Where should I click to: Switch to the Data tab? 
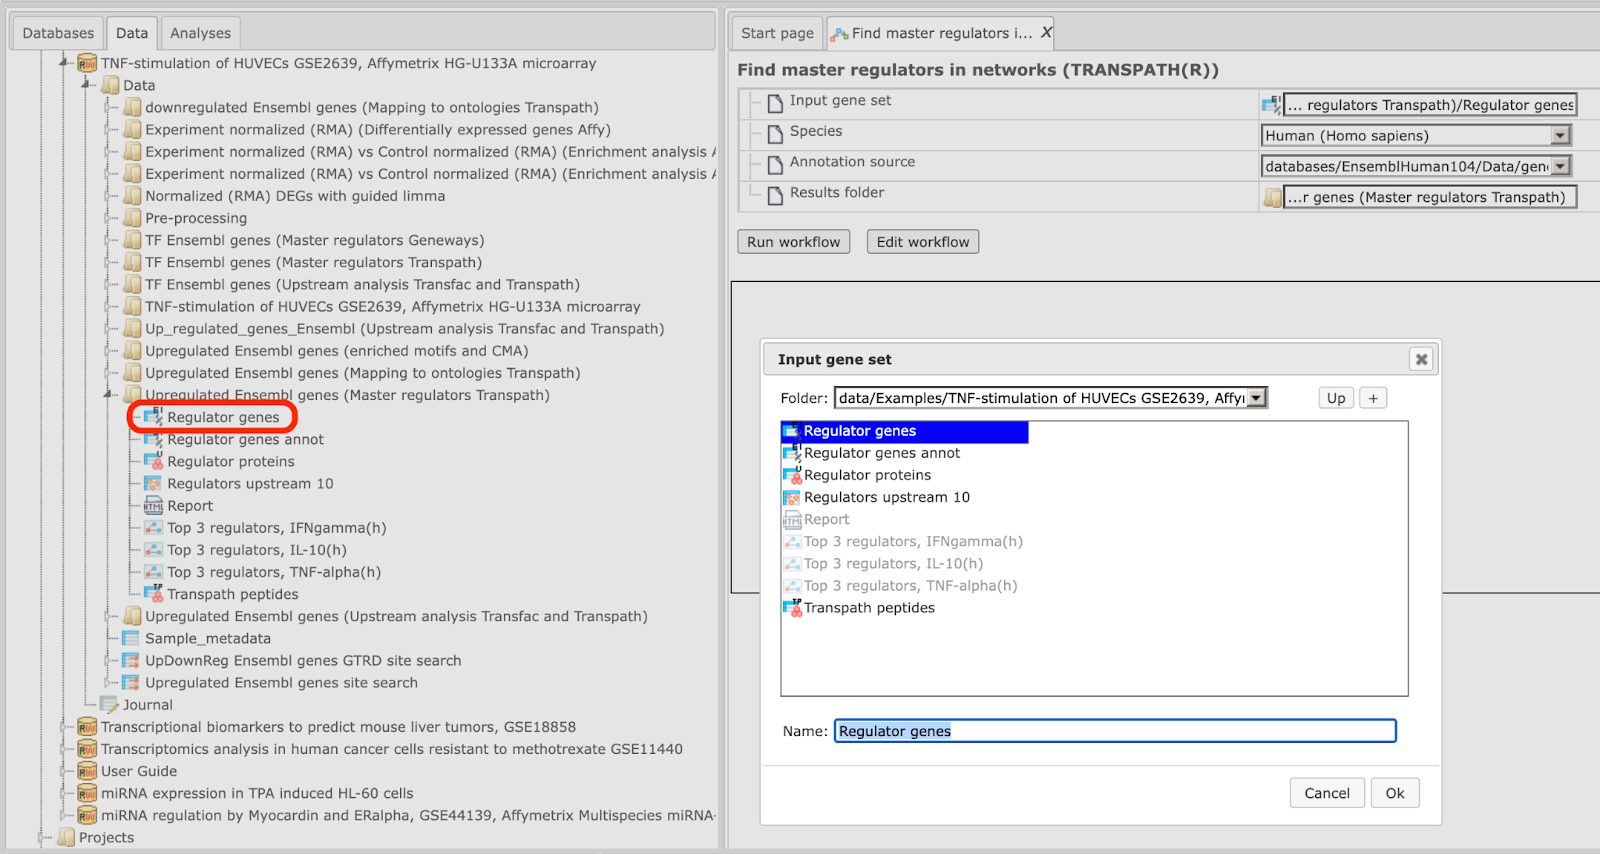pos(132,33)
